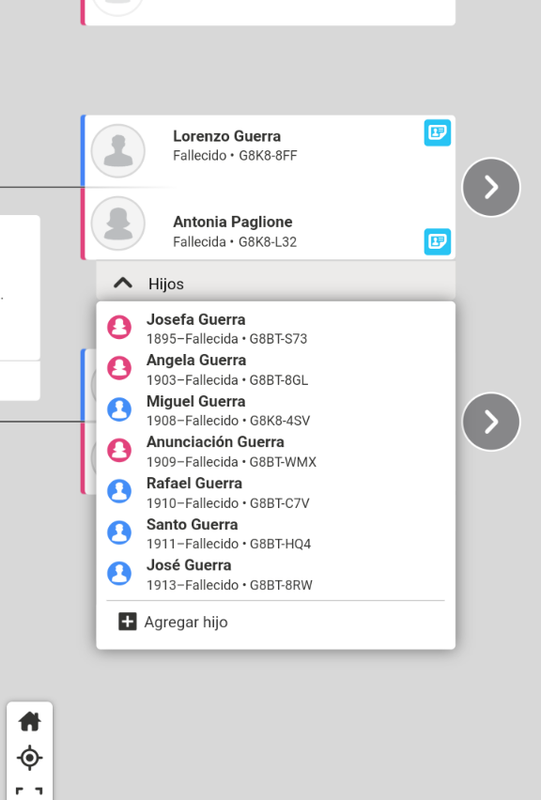541x800 pixels.
Task: Open record hints icon for Lorenzo Guerra
Action: (437, 133)
